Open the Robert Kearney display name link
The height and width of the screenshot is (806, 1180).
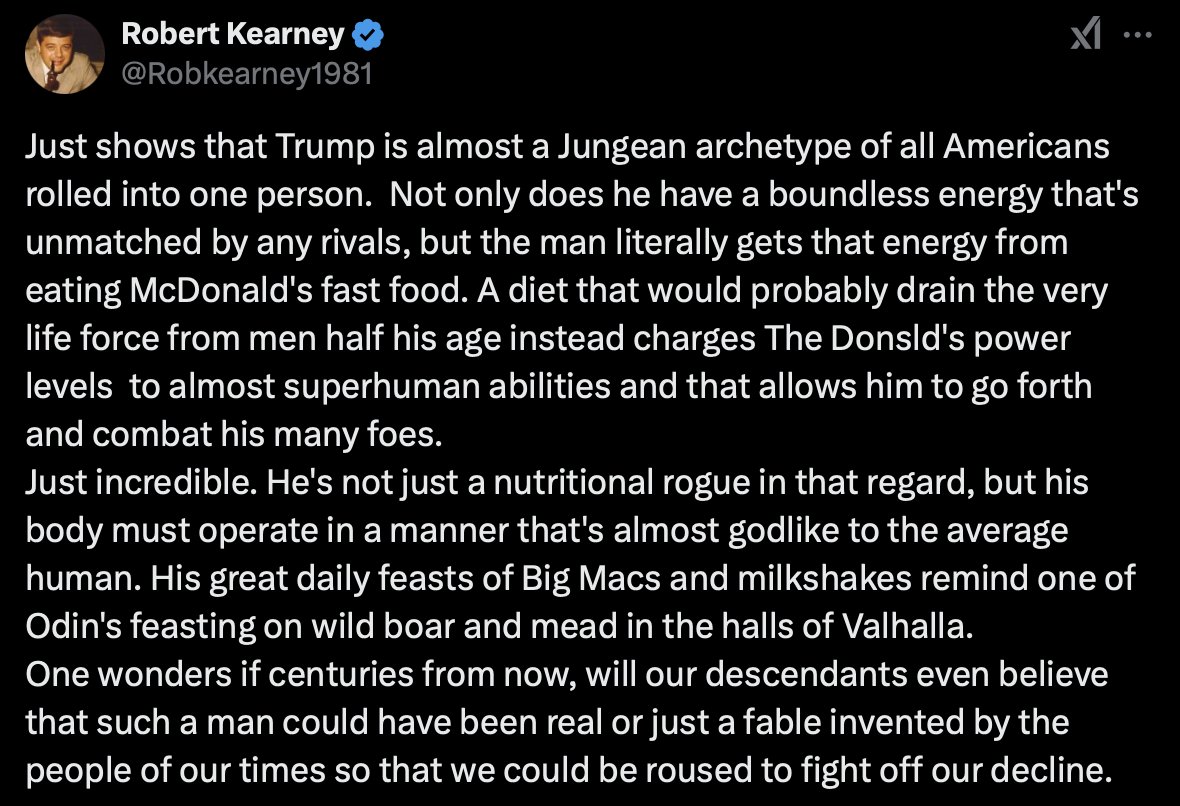coord(232,36)
